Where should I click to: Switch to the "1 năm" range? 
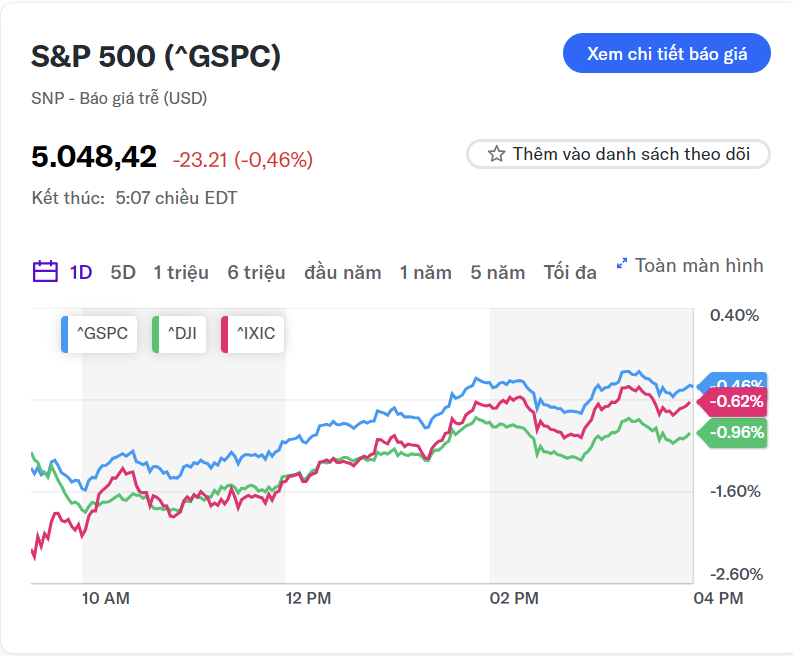(426, 272)
